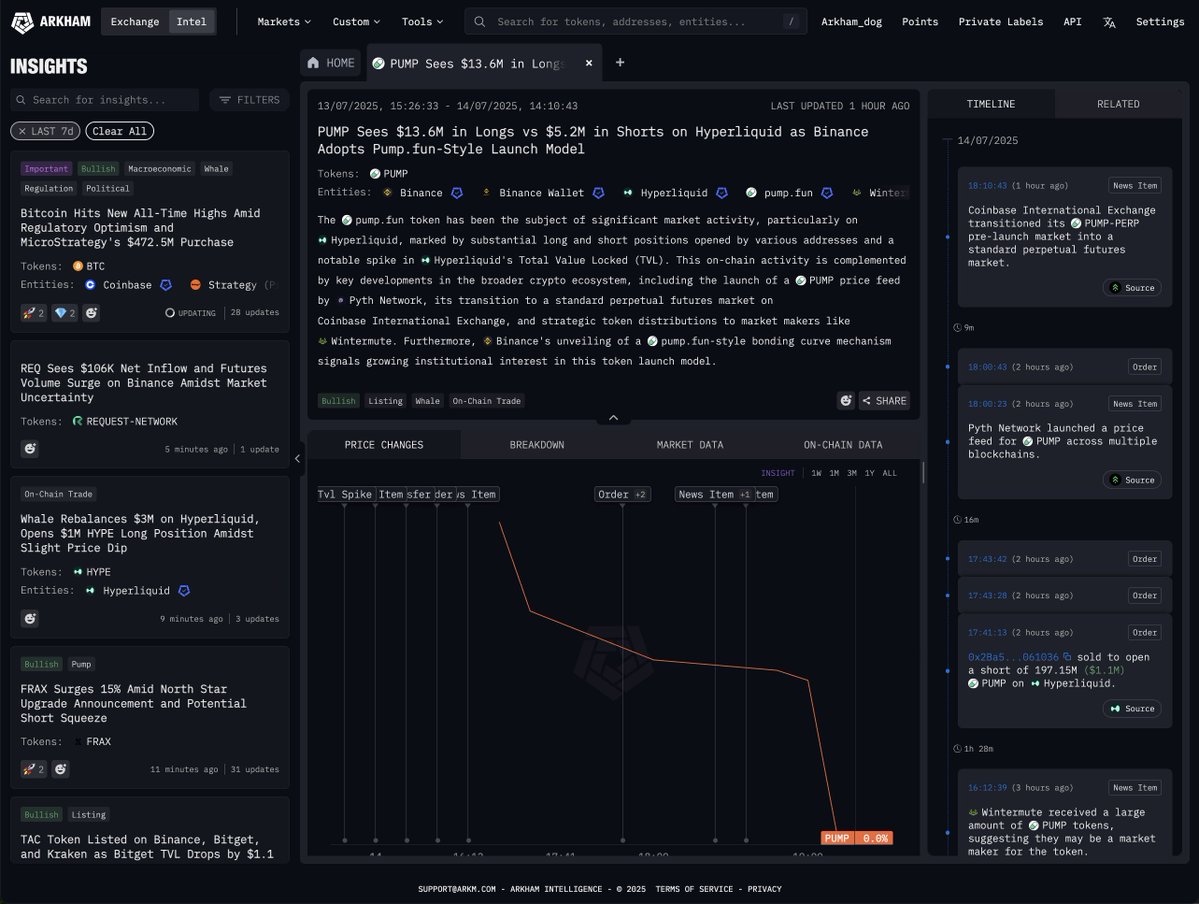Click the filter icon next to FILTERS
Viewport: 1199px width, 904px height.
pyautogui.click(x=225, y=100)
